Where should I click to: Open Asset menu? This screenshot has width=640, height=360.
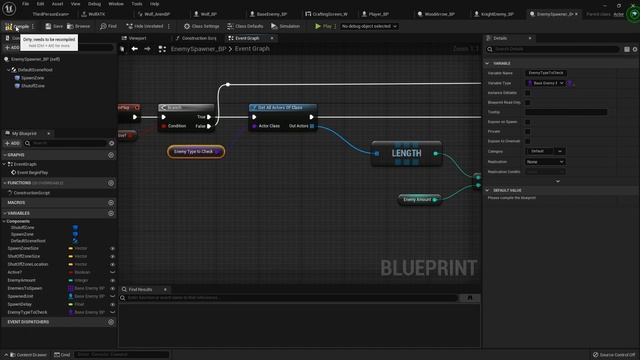tap(57, 4)
